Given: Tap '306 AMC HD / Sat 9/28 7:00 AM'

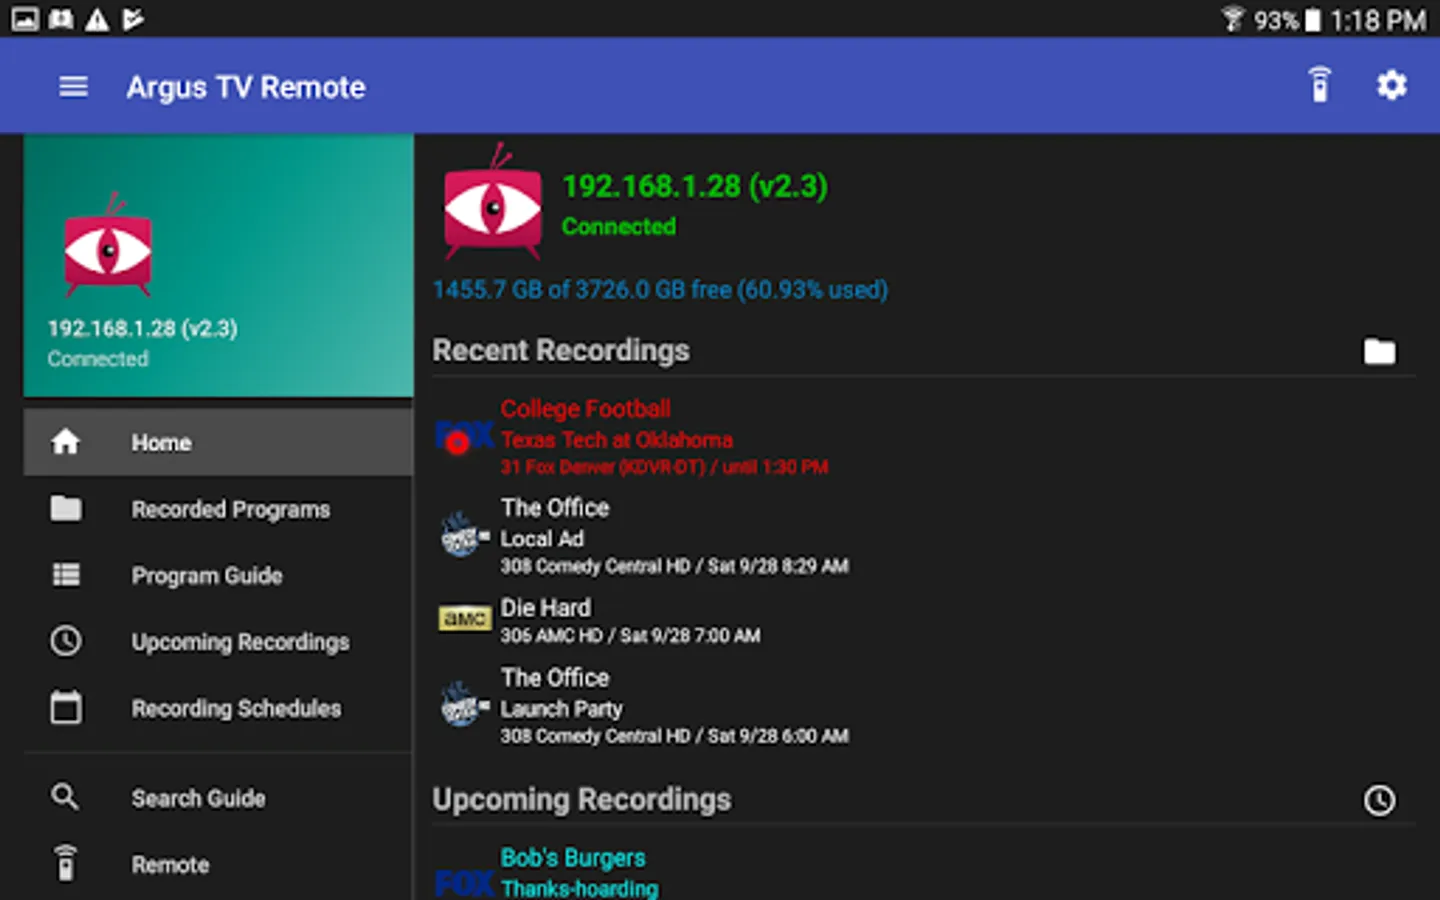Looking at the screenshot, I should click(x=630, y=635).
